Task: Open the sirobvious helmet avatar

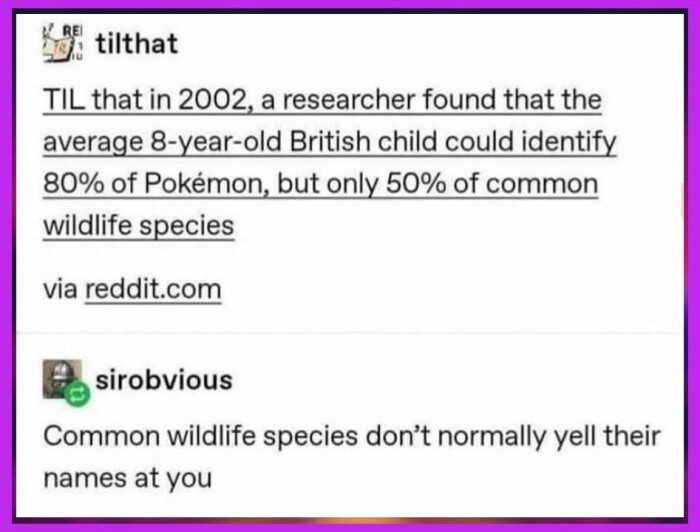Action: [x=62, y=379]
